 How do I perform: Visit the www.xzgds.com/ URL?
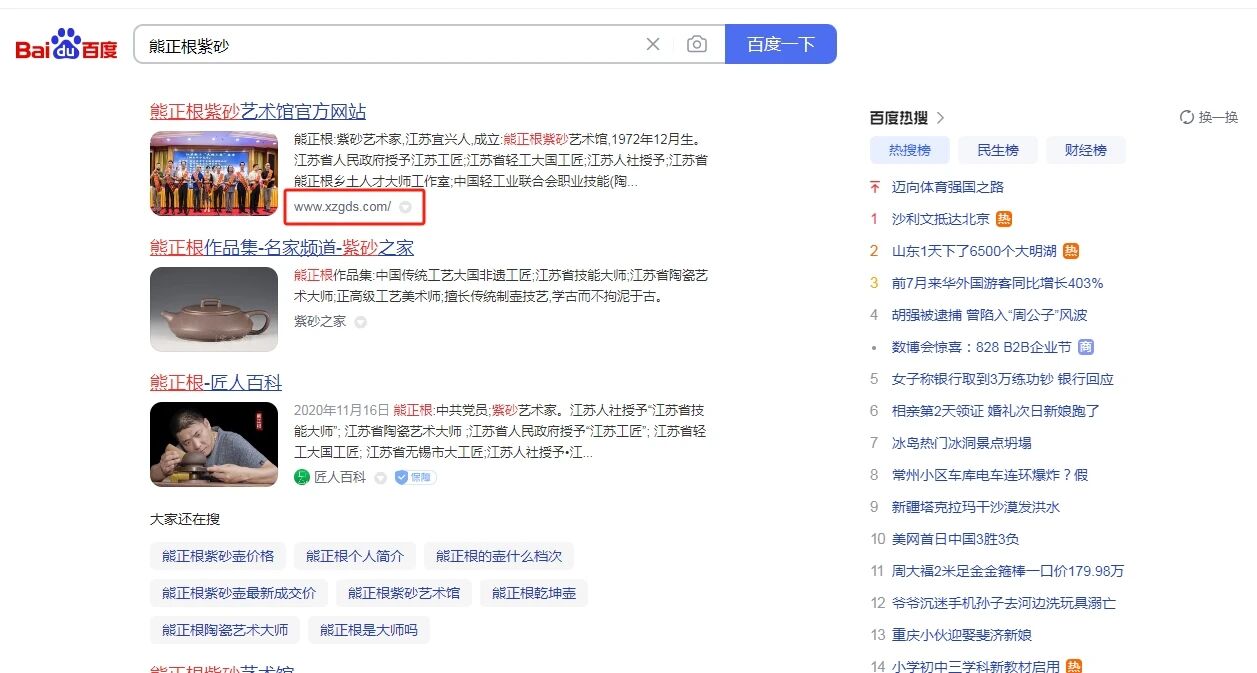coord(342,207)
